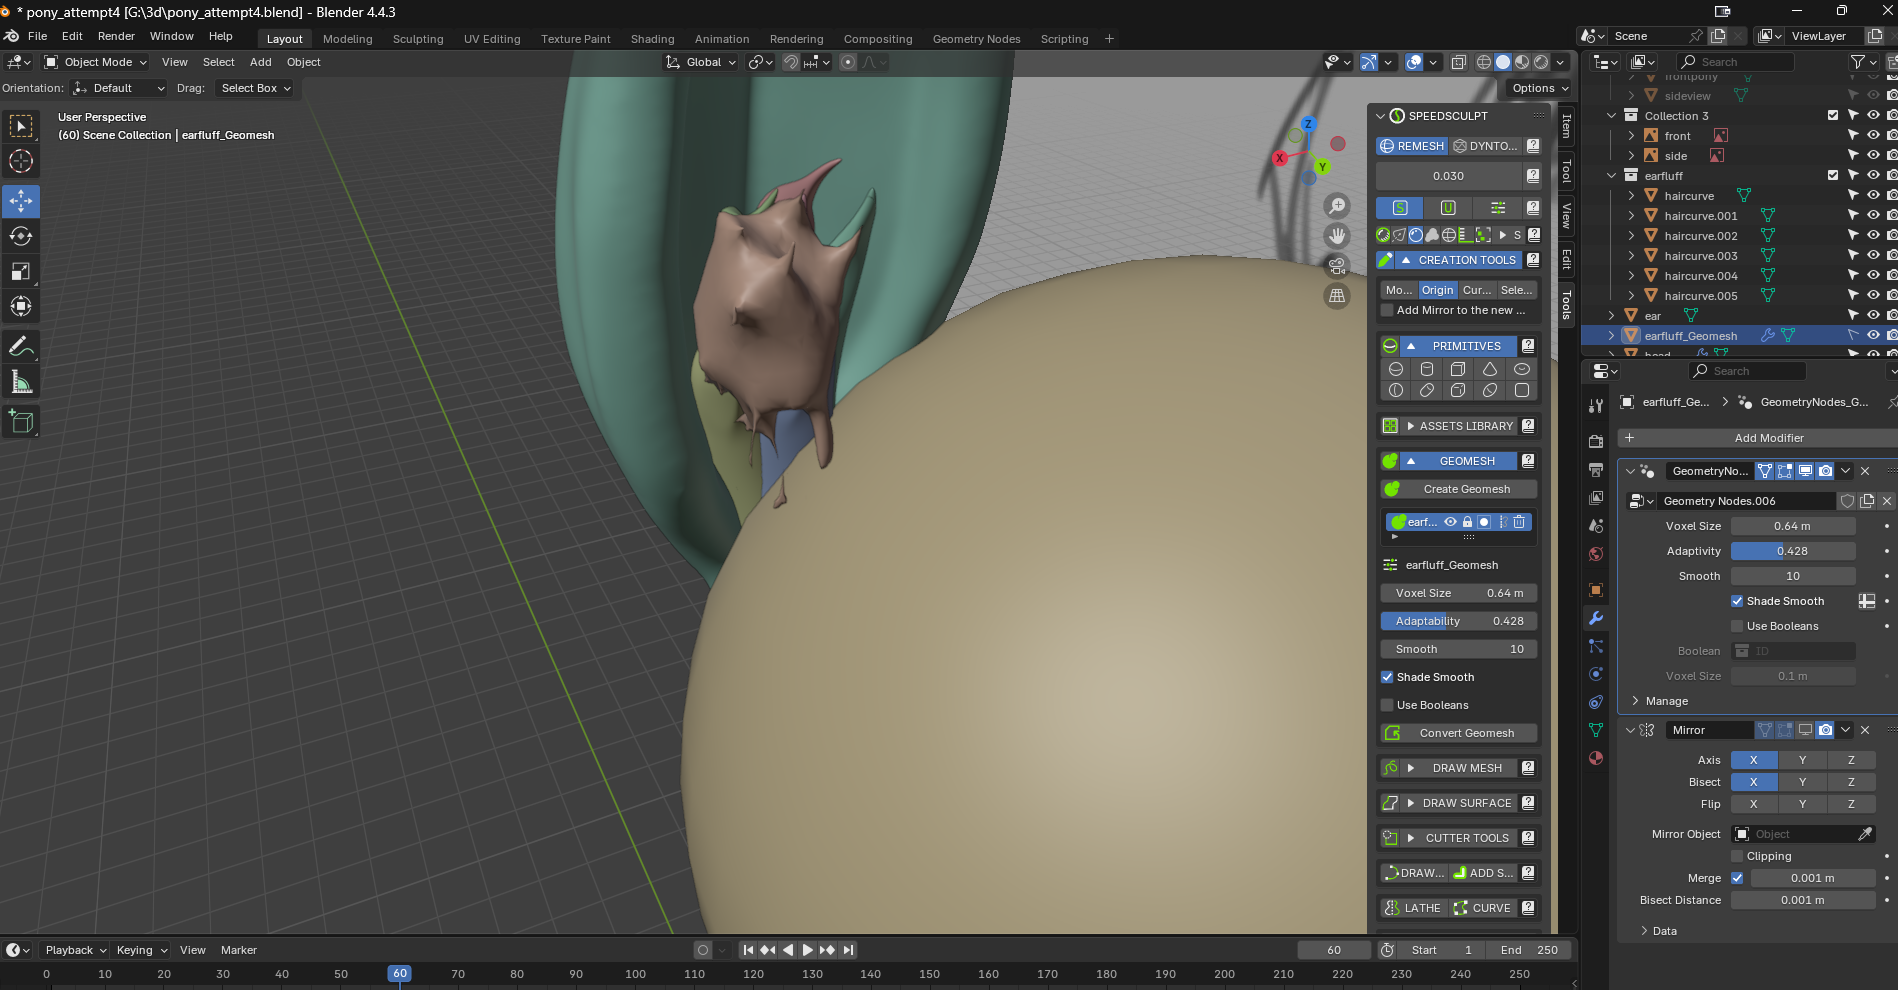Enable Use Booleans in SpeedSculpt panel
This screenshot has width=1898, height=990.
click(x=1387, y=705)
